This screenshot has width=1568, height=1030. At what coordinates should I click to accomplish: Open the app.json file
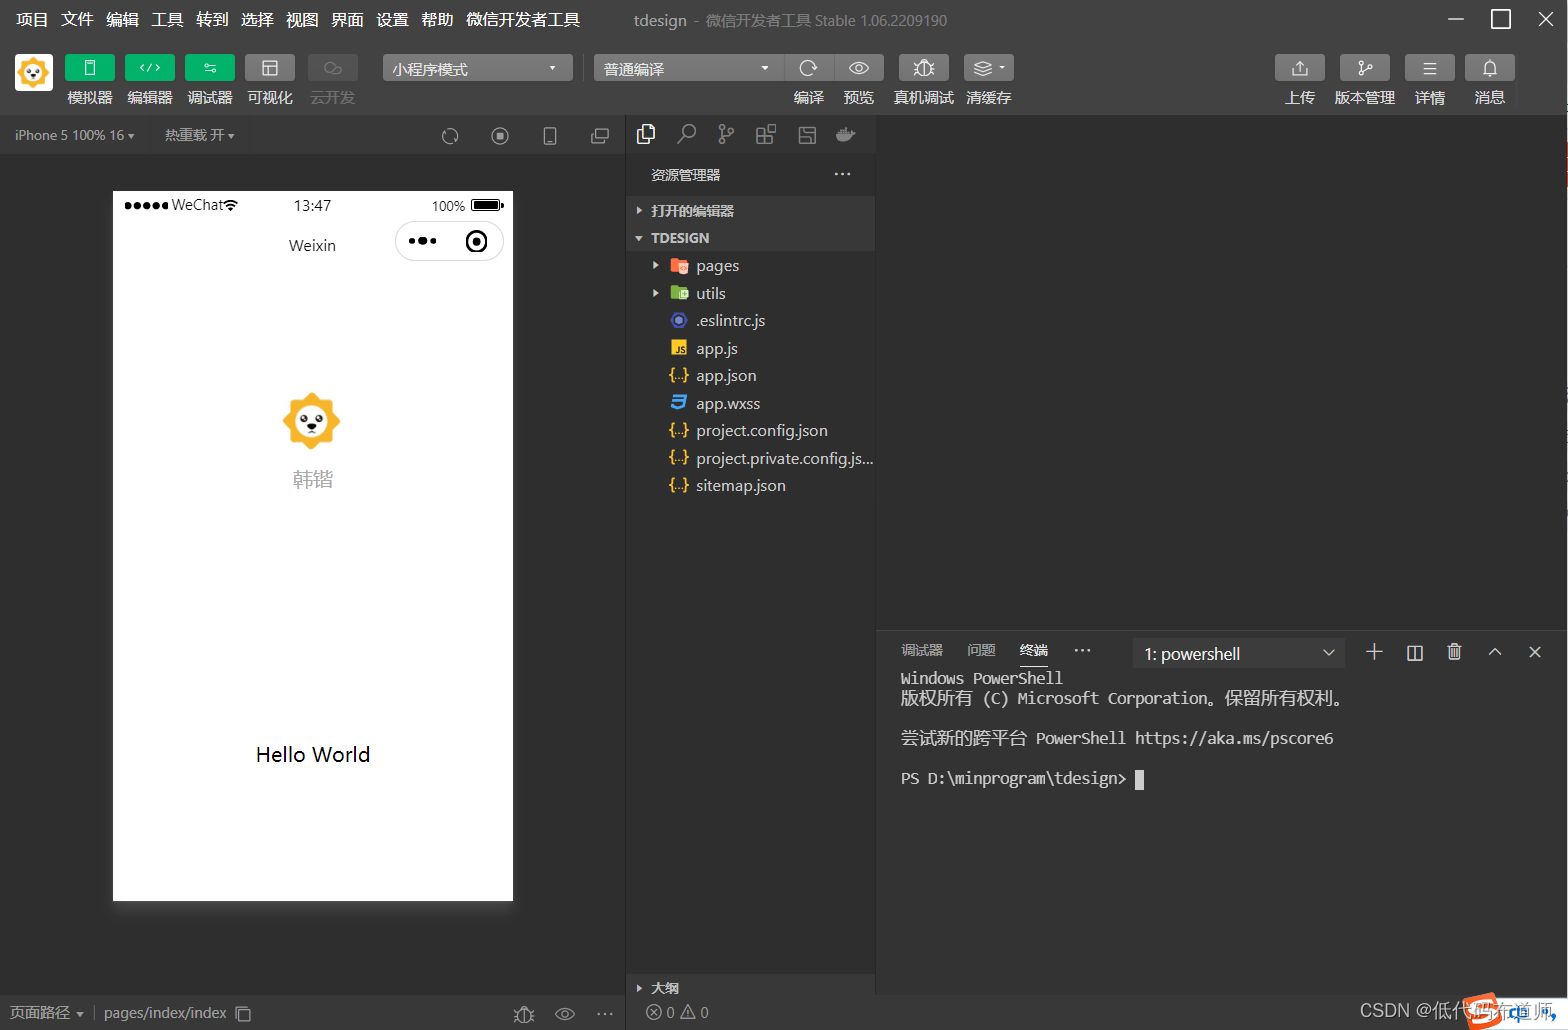click(750, 376)
